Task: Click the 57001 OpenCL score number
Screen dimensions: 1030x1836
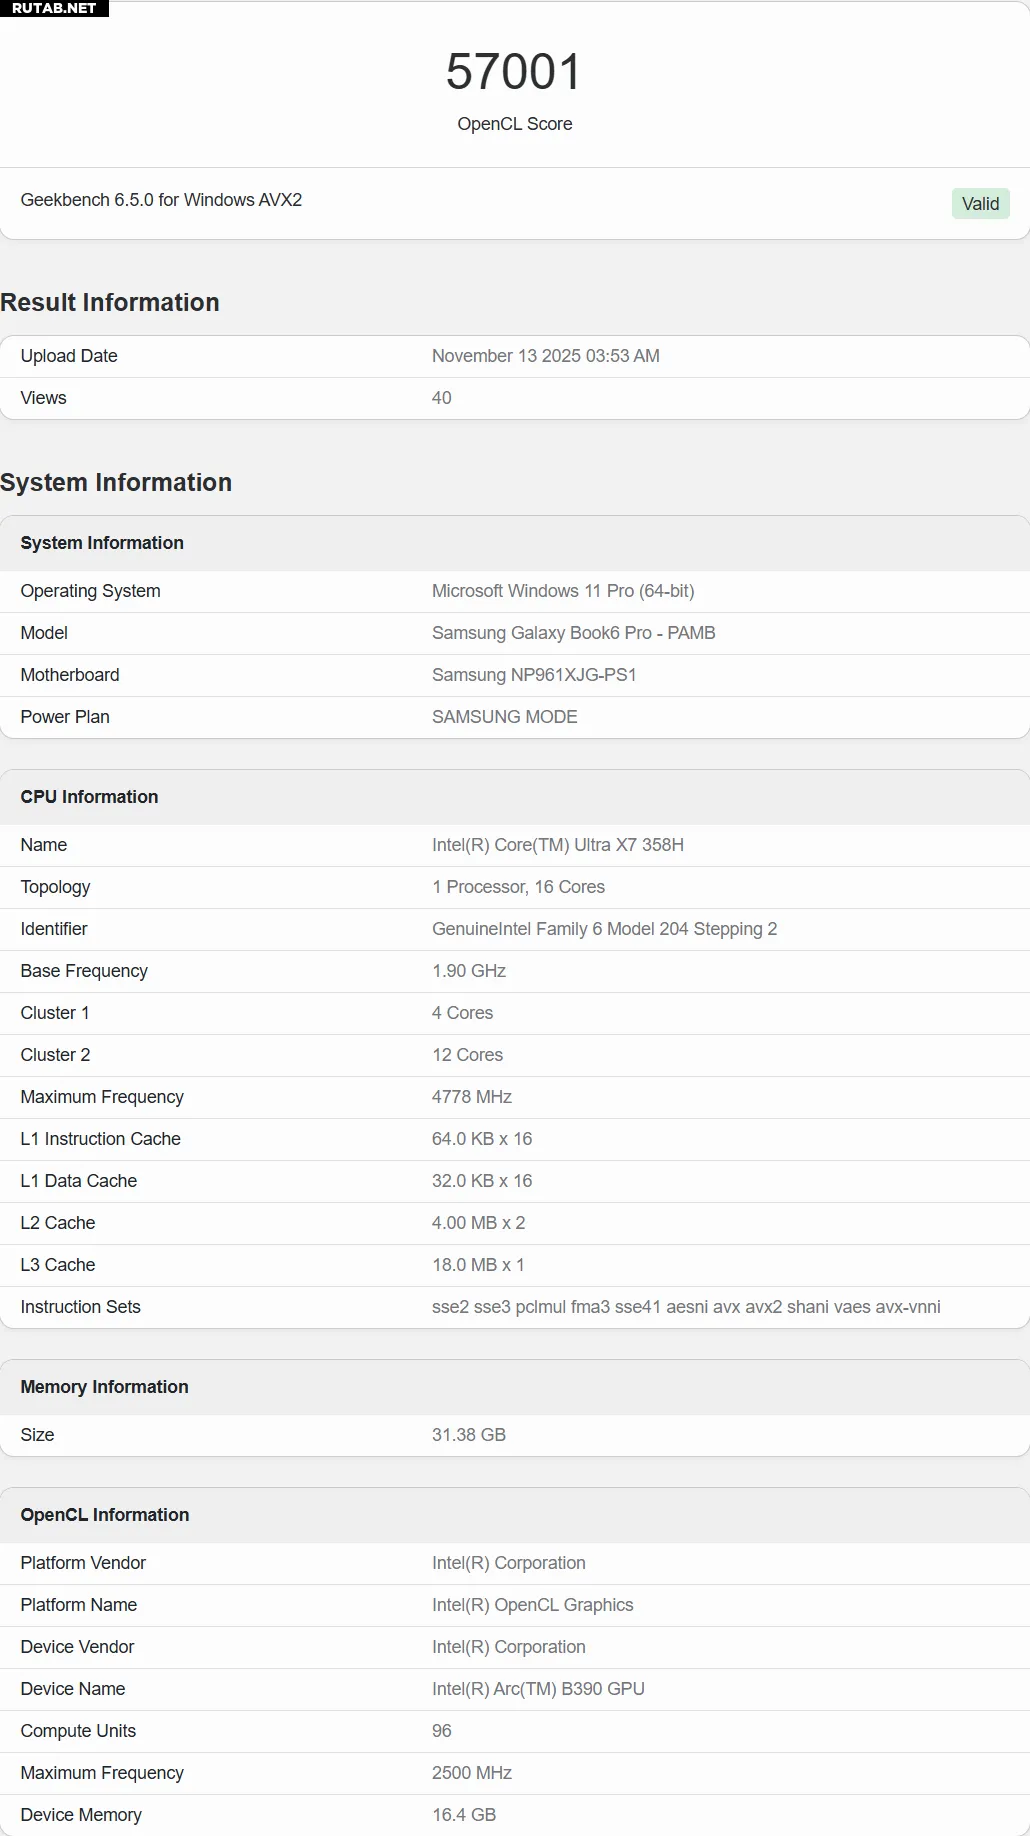Action: (x=514, y=72)
